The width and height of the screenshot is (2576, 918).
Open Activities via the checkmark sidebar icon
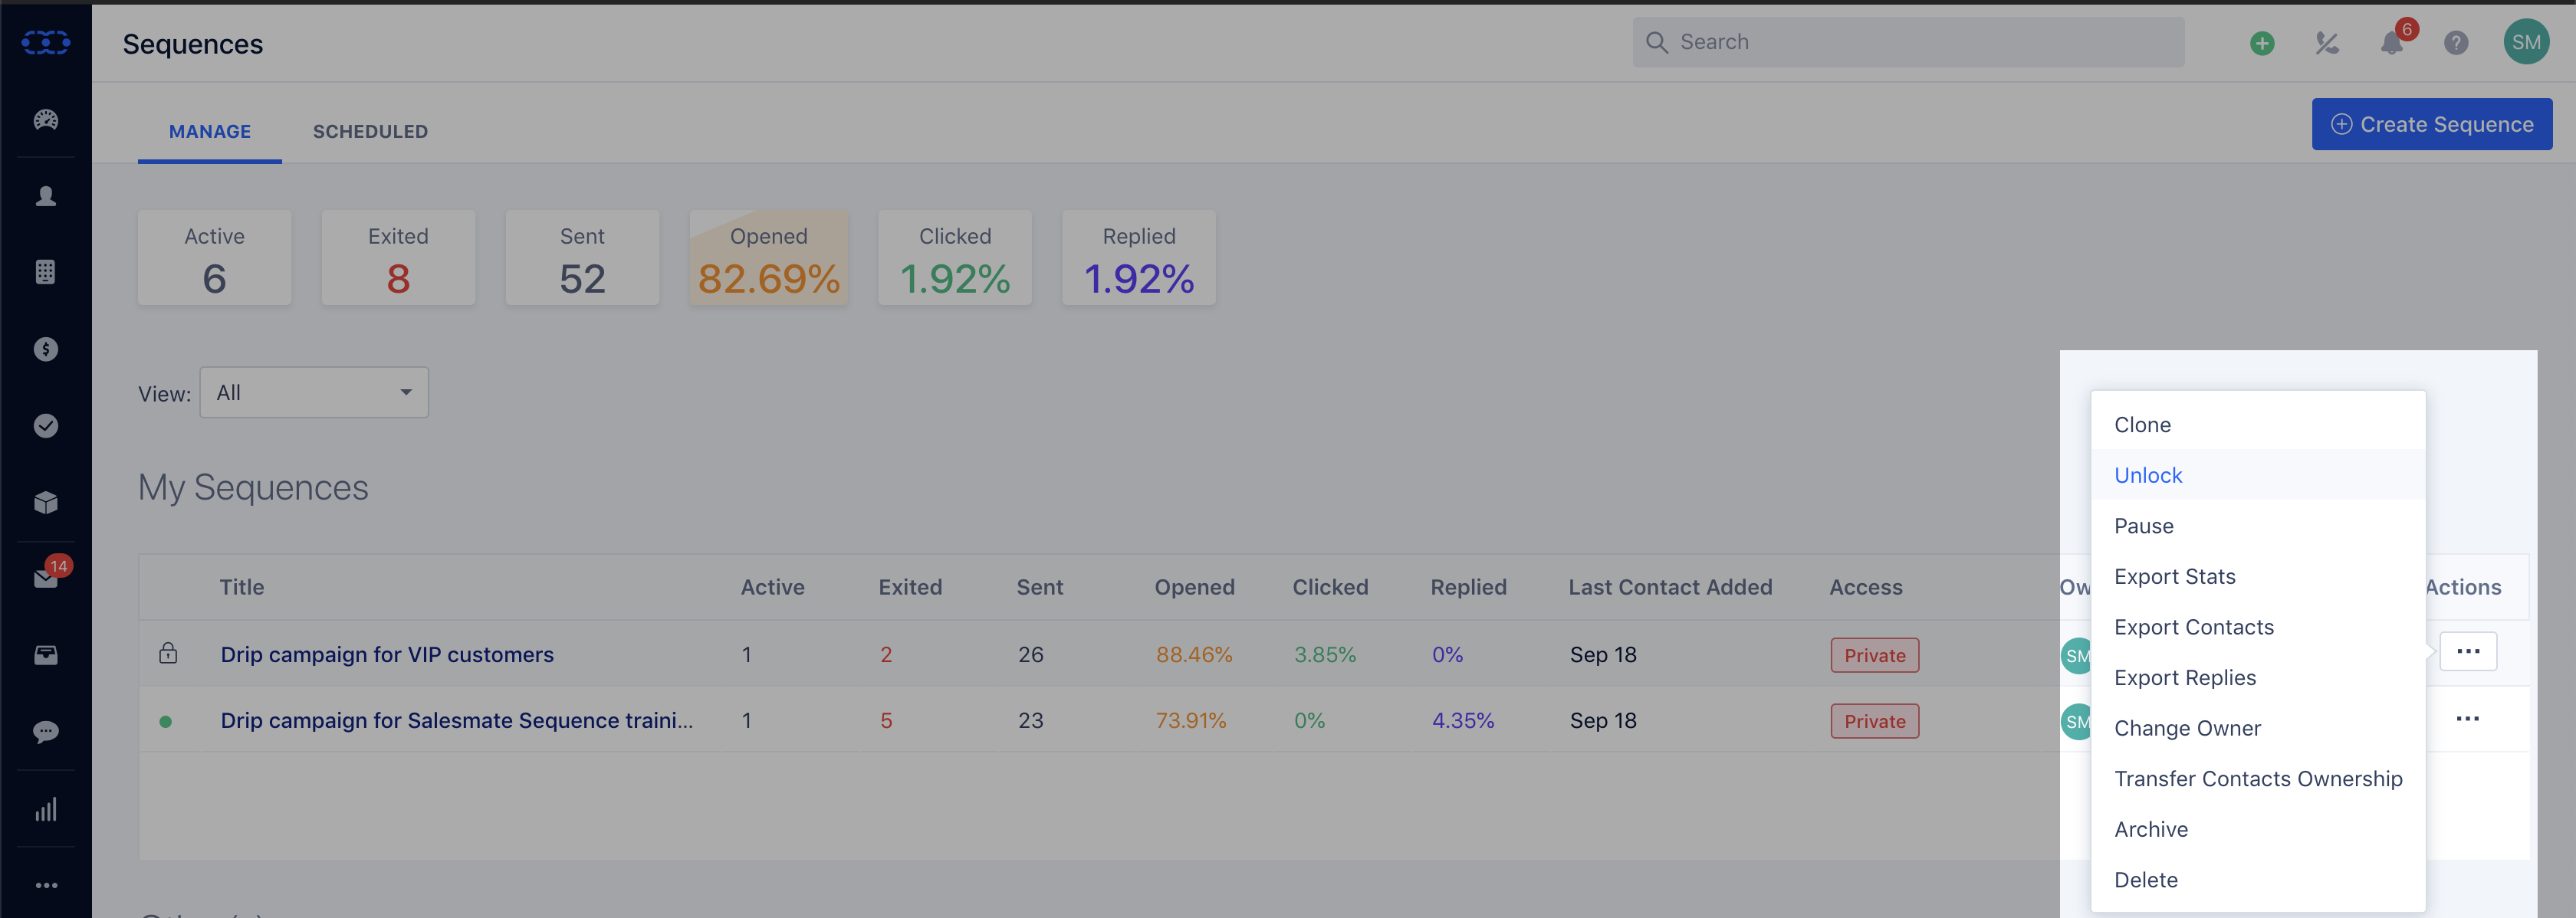(45, 425)
